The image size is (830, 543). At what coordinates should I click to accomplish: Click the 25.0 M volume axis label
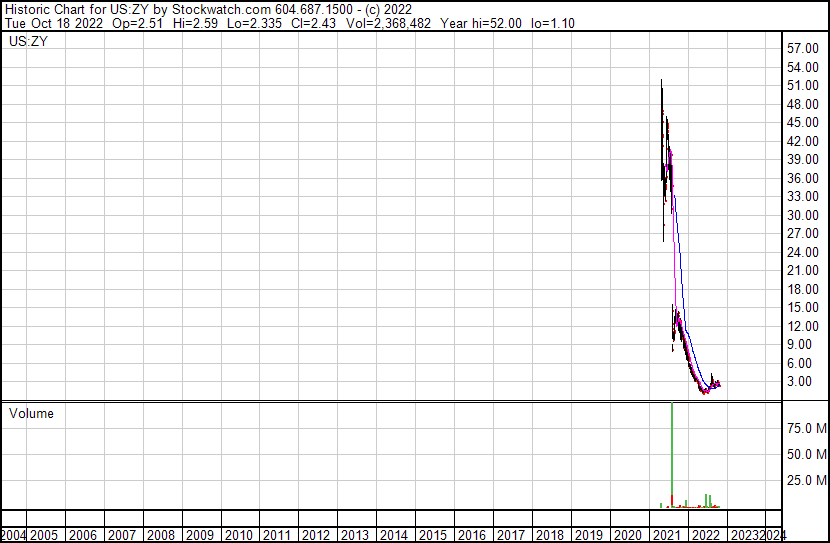click(x=806, y=480)
